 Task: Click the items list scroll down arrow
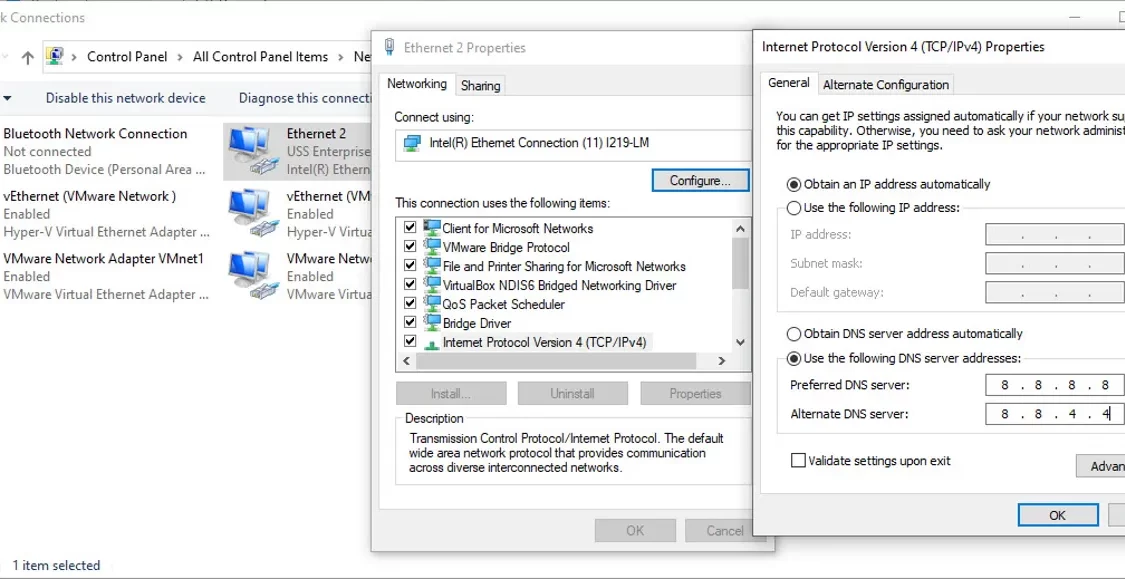(x=740, y=343)
